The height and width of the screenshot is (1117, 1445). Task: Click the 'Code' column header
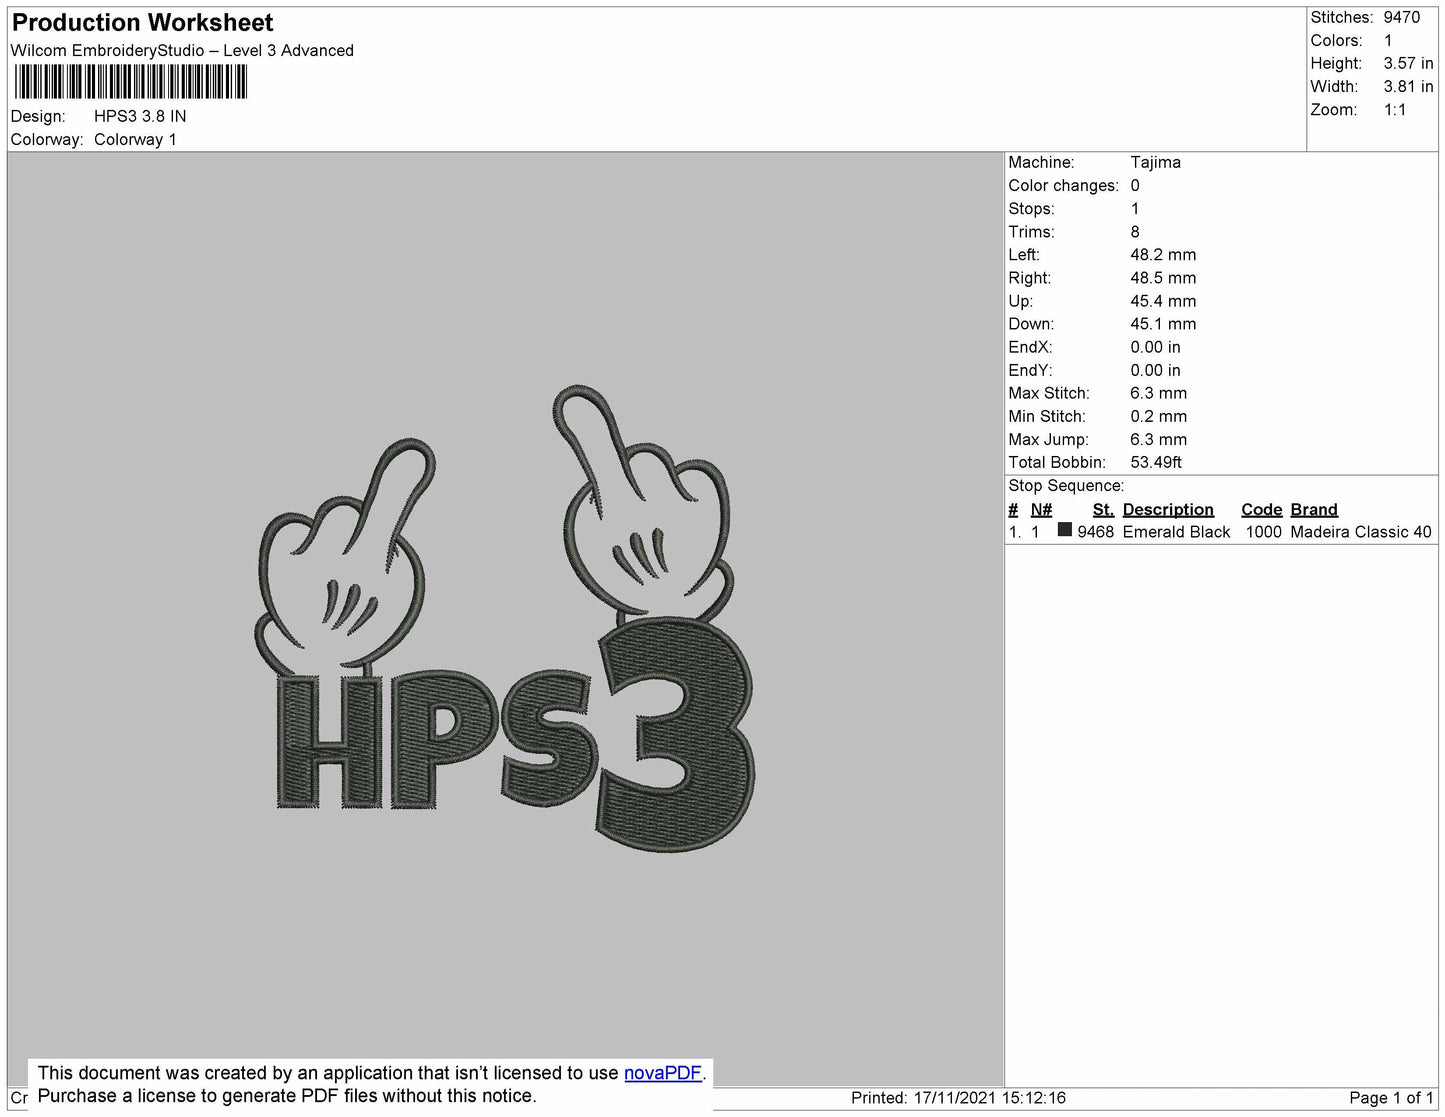point(1261,510)
